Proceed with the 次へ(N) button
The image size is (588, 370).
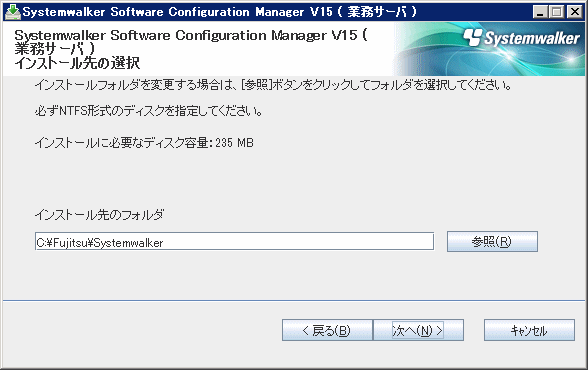(x=418, y=330)
